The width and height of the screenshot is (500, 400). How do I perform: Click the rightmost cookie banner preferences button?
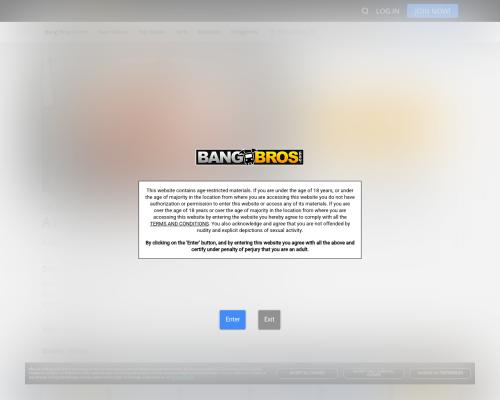tap(440, 373)
